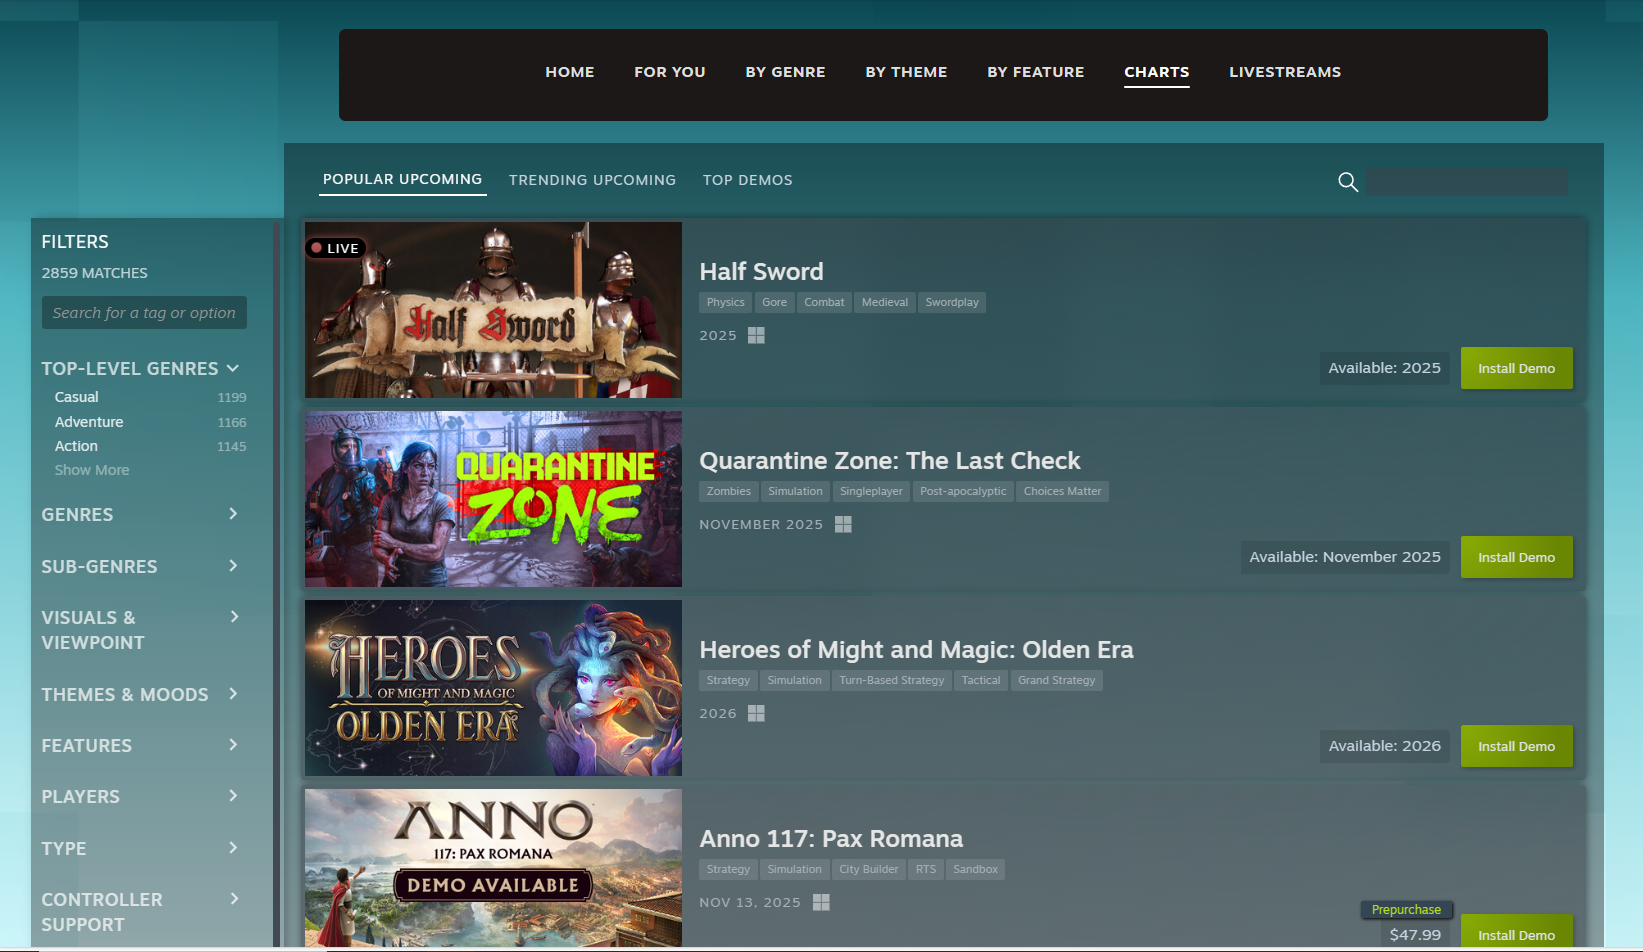Viewport: 1643px width, 952px height.
Task: Expand the Players filter section
Action: [233, 796]
